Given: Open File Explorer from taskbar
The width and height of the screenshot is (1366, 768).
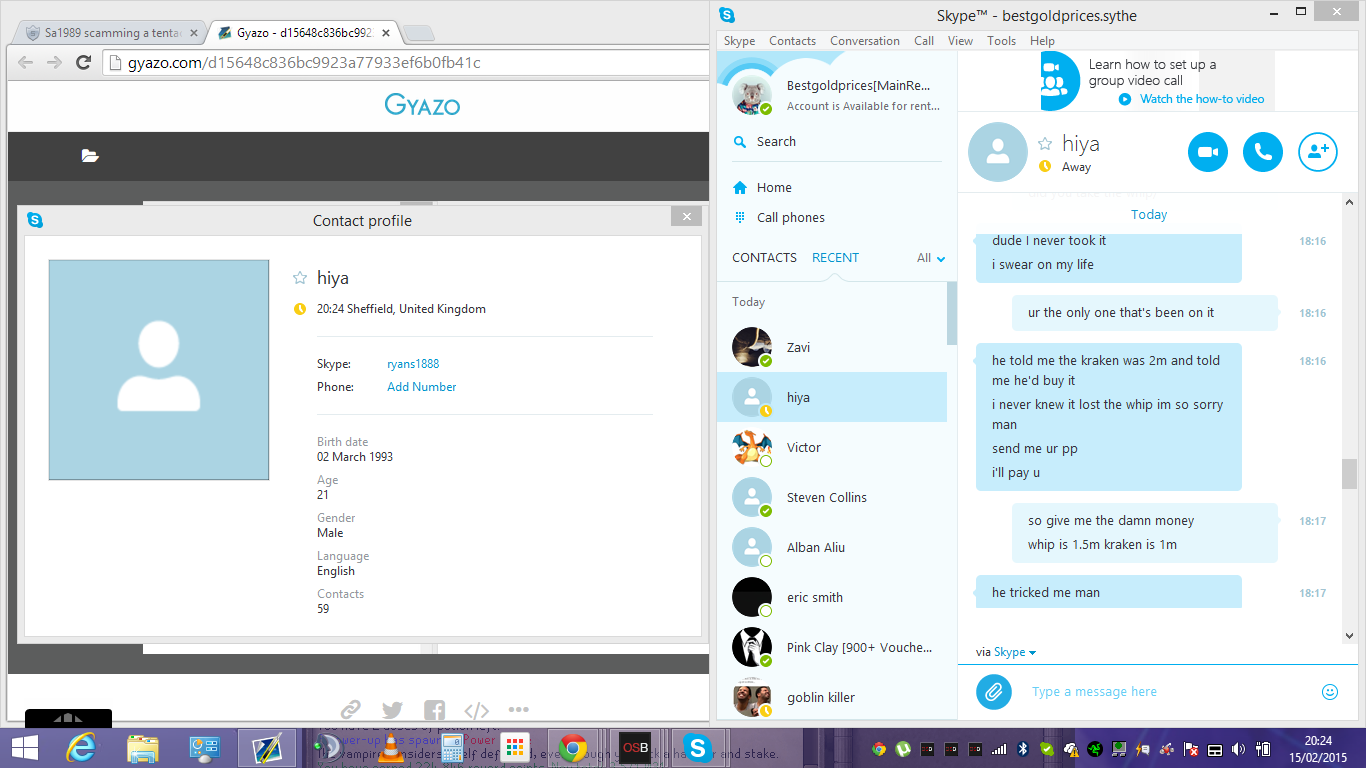Looking at the screenshot, I should tap(143, 748).
